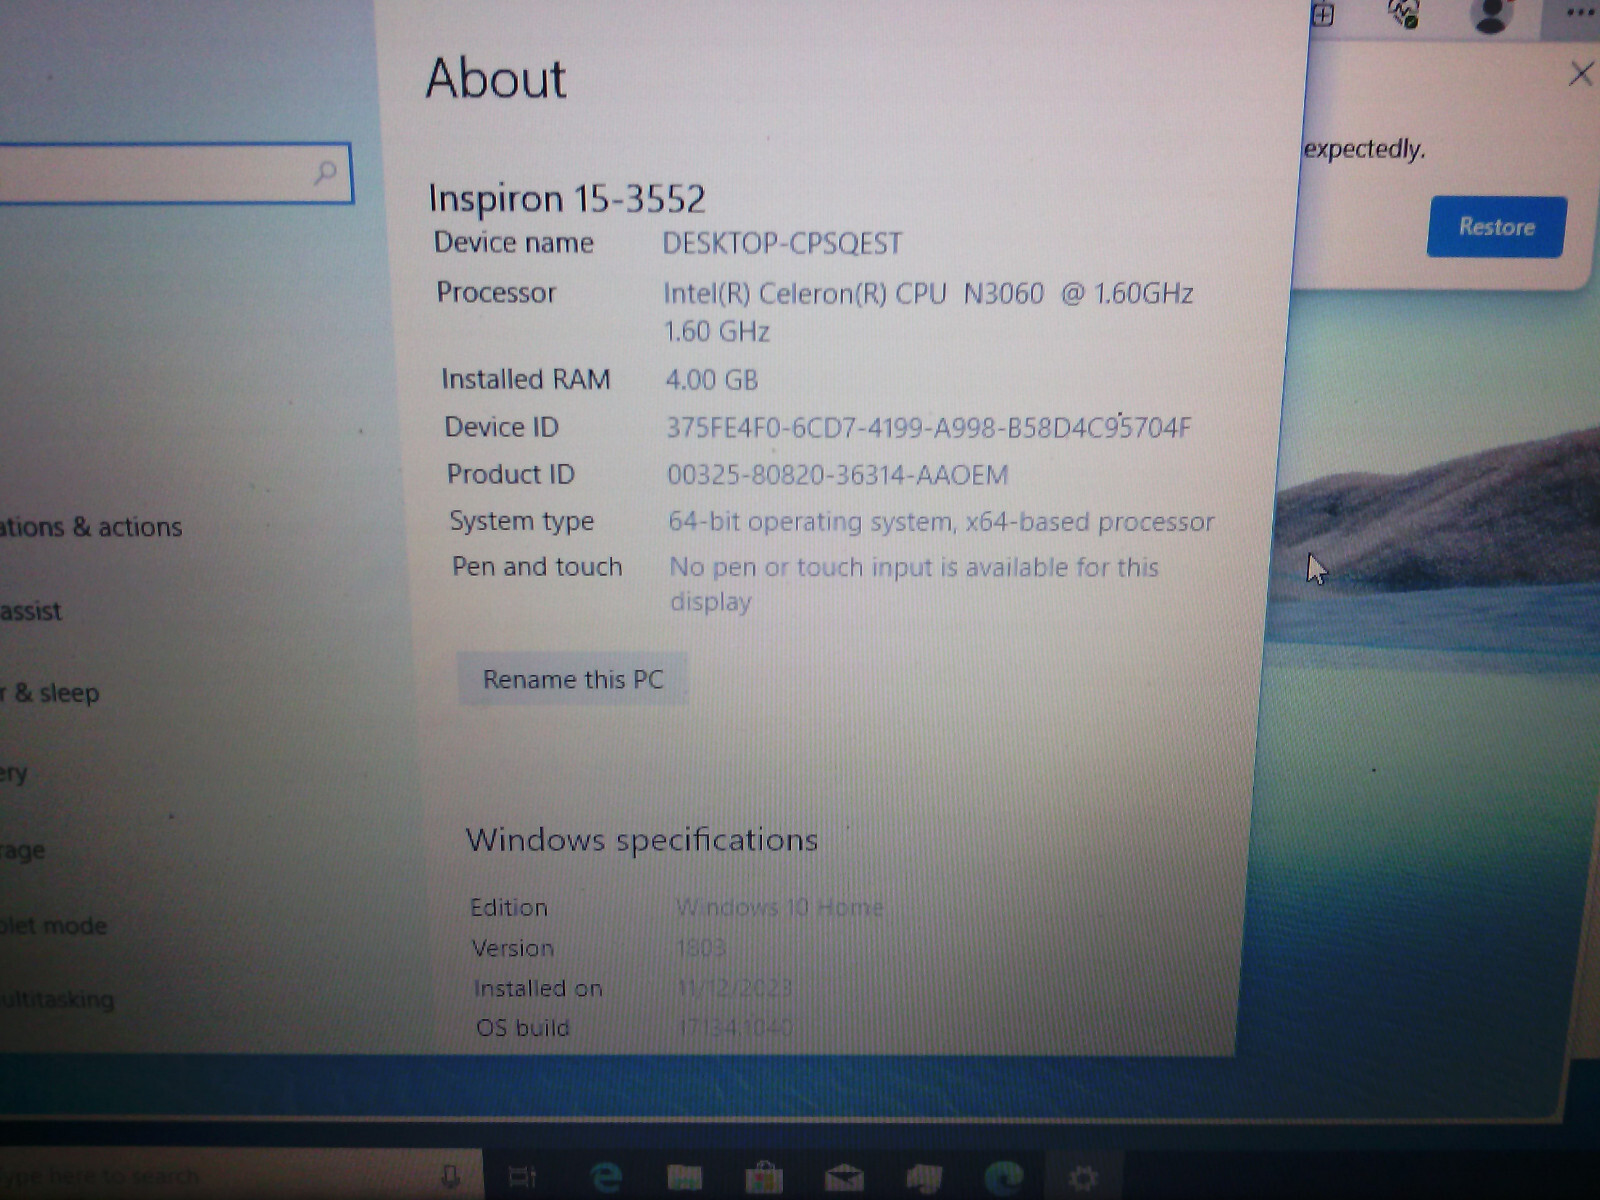Click Restore in the Edge popup
The height and width of the screenshot is (1200, 1600).
[x=1496, y=227]
